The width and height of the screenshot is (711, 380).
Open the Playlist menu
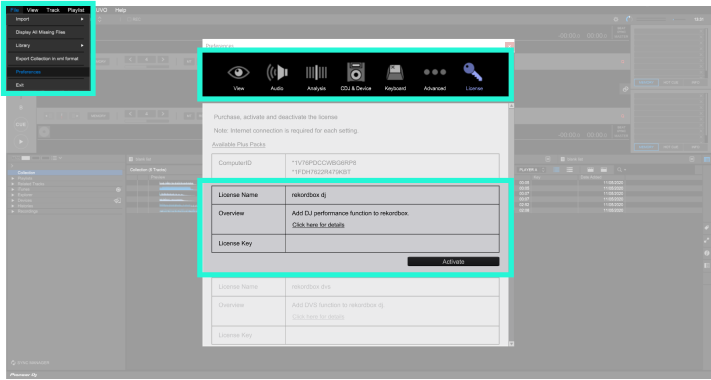[x=76, y=10]
